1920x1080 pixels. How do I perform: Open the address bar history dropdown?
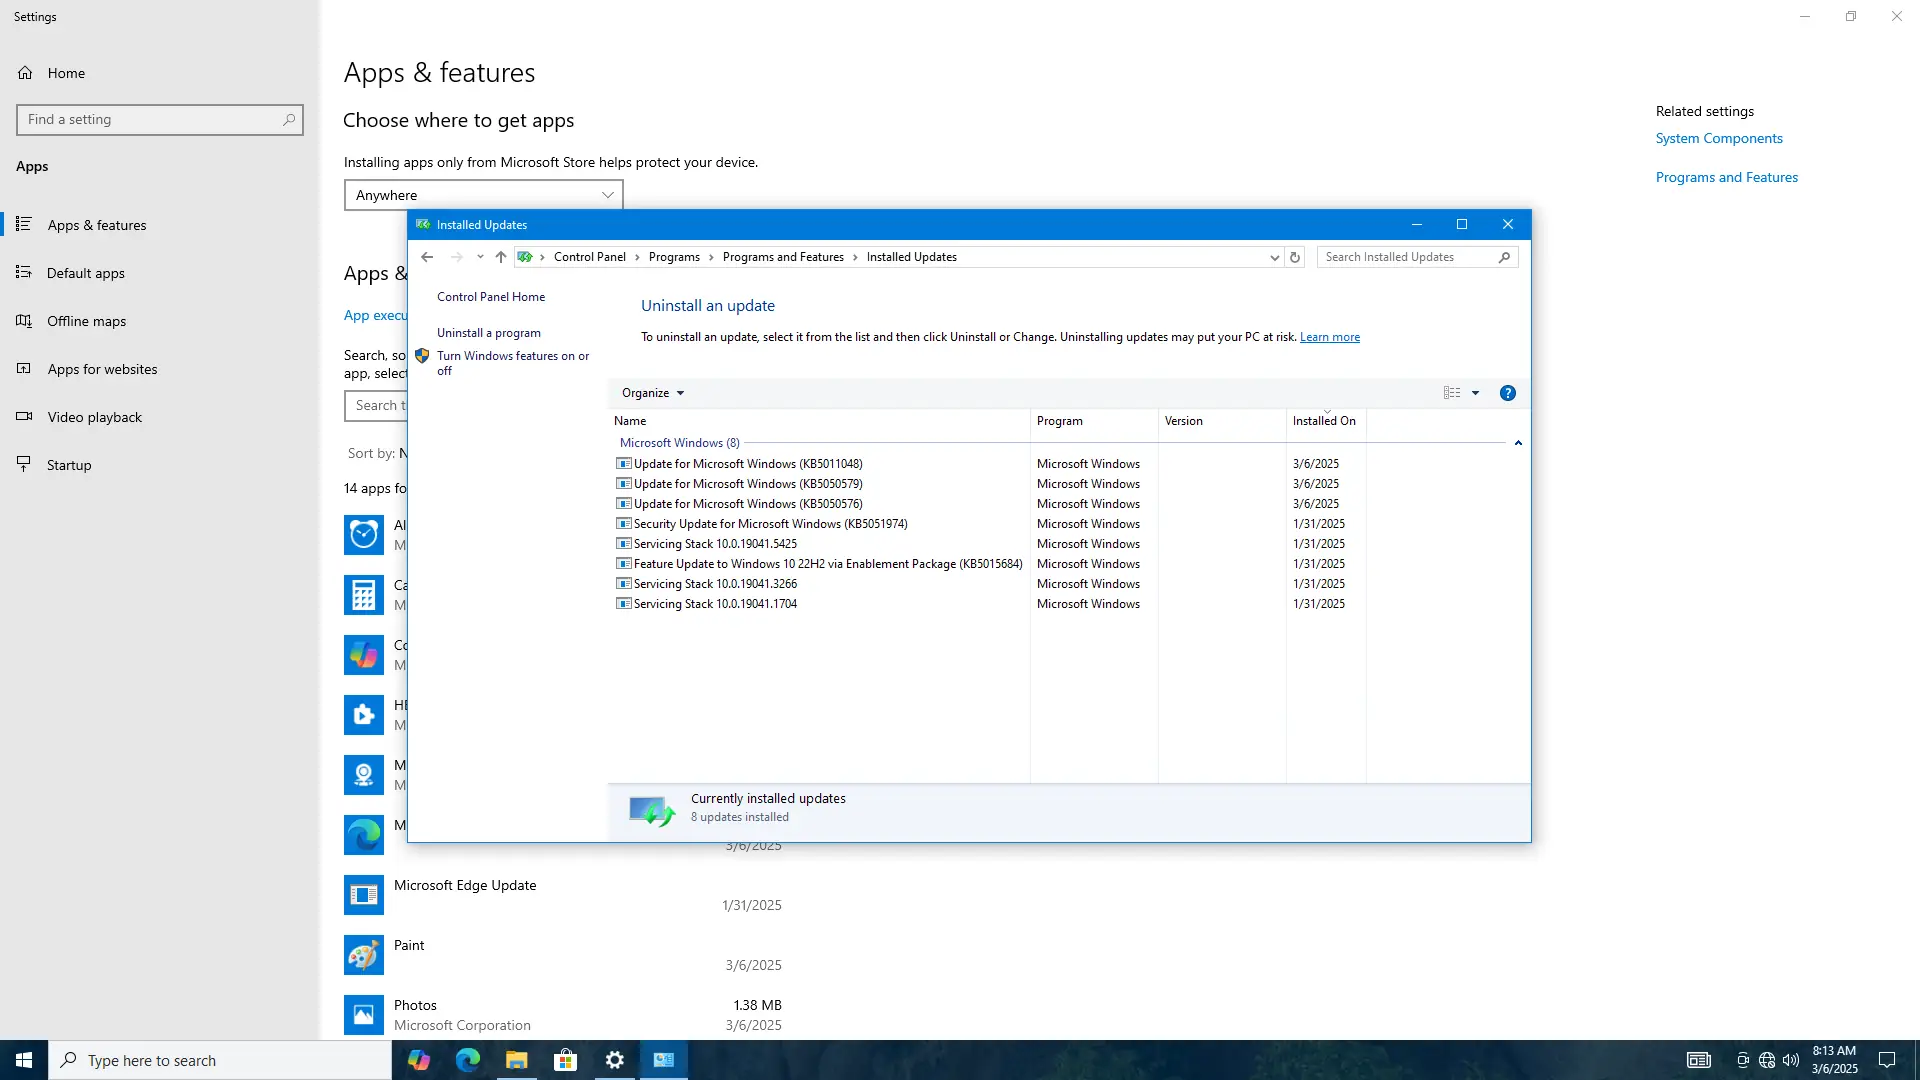[1274, 257]
